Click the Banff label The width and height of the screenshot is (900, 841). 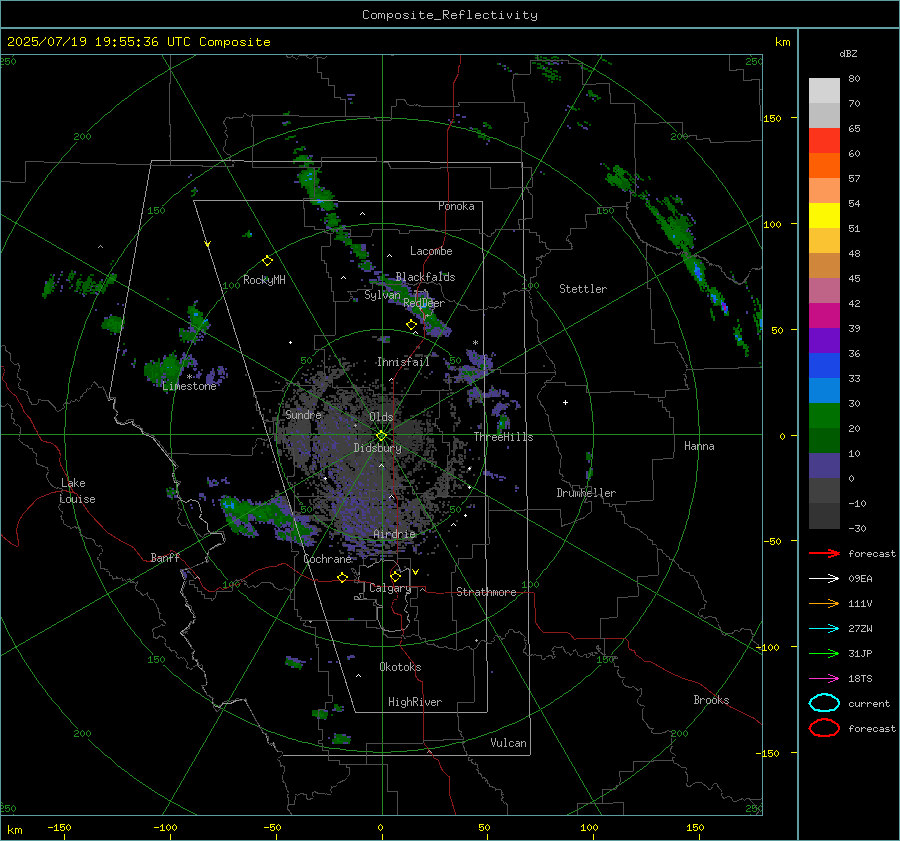tap(165, 558)
